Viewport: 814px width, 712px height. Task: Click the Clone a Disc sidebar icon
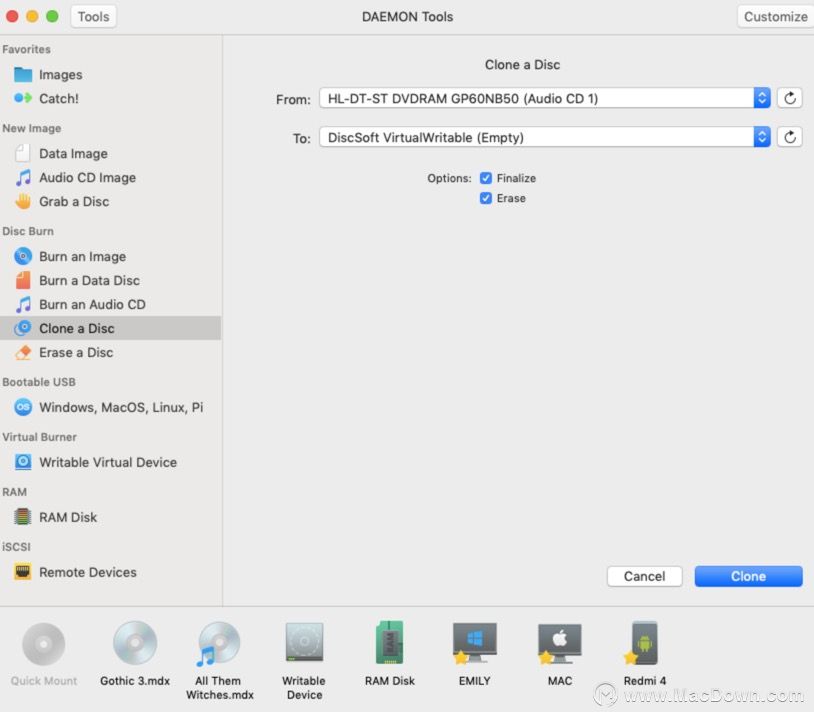(23, 328)
